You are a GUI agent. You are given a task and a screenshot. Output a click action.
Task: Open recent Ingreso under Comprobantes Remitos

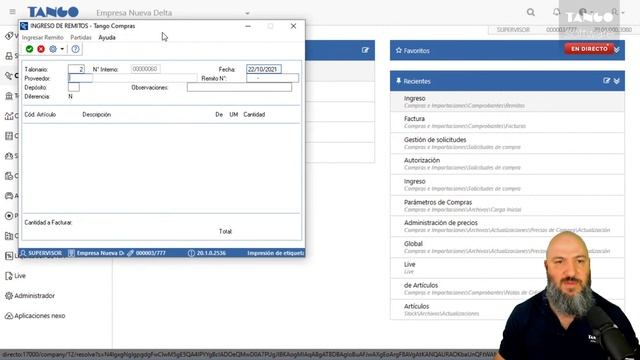coord(507,102)
